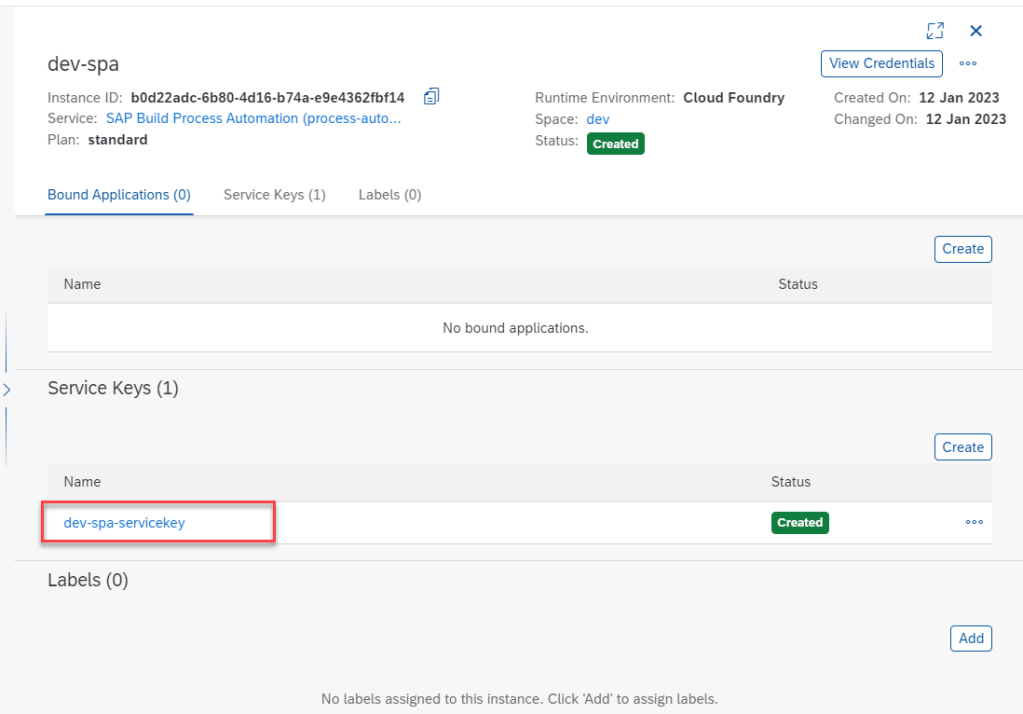Copy the Instance ID to clipboard
The image size is (1023, 714).
click(x=431, y=97)
